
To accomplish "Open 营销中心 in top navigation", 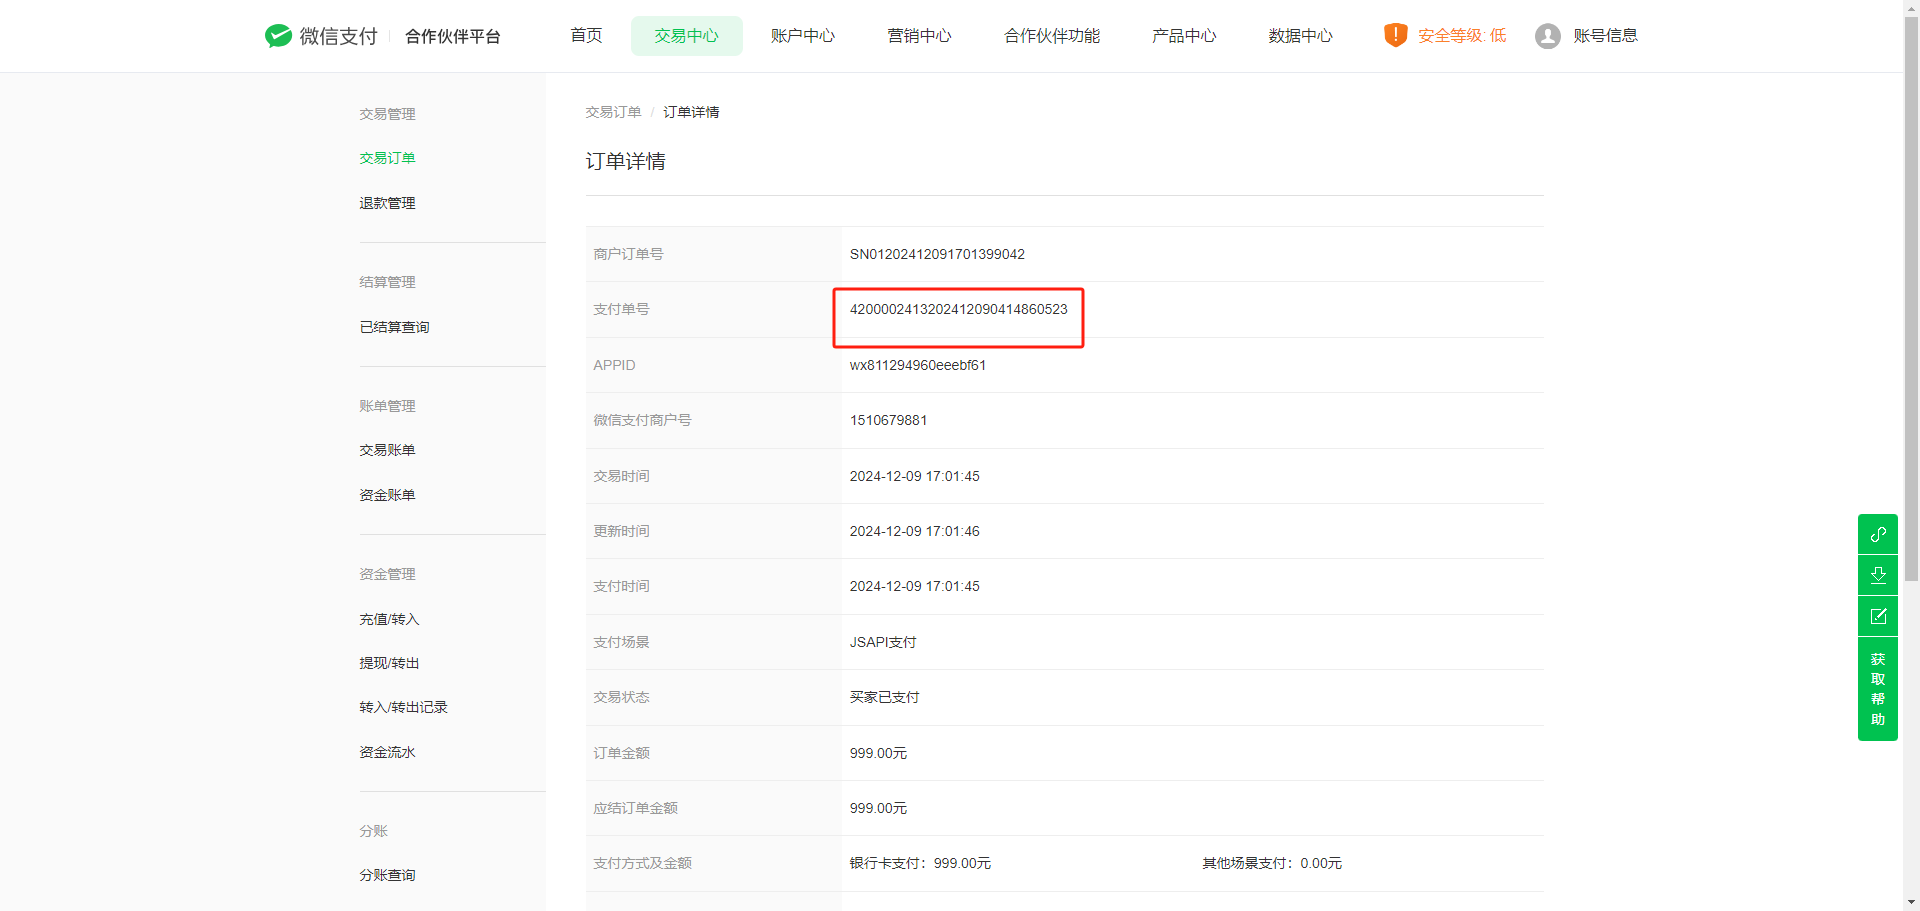I will [x=919, y=36].
